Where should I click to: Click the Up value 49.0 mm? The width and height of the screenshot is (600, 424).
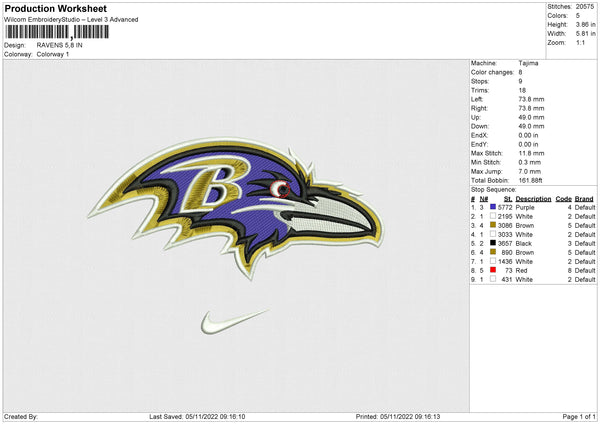click(x=531, y=117)
